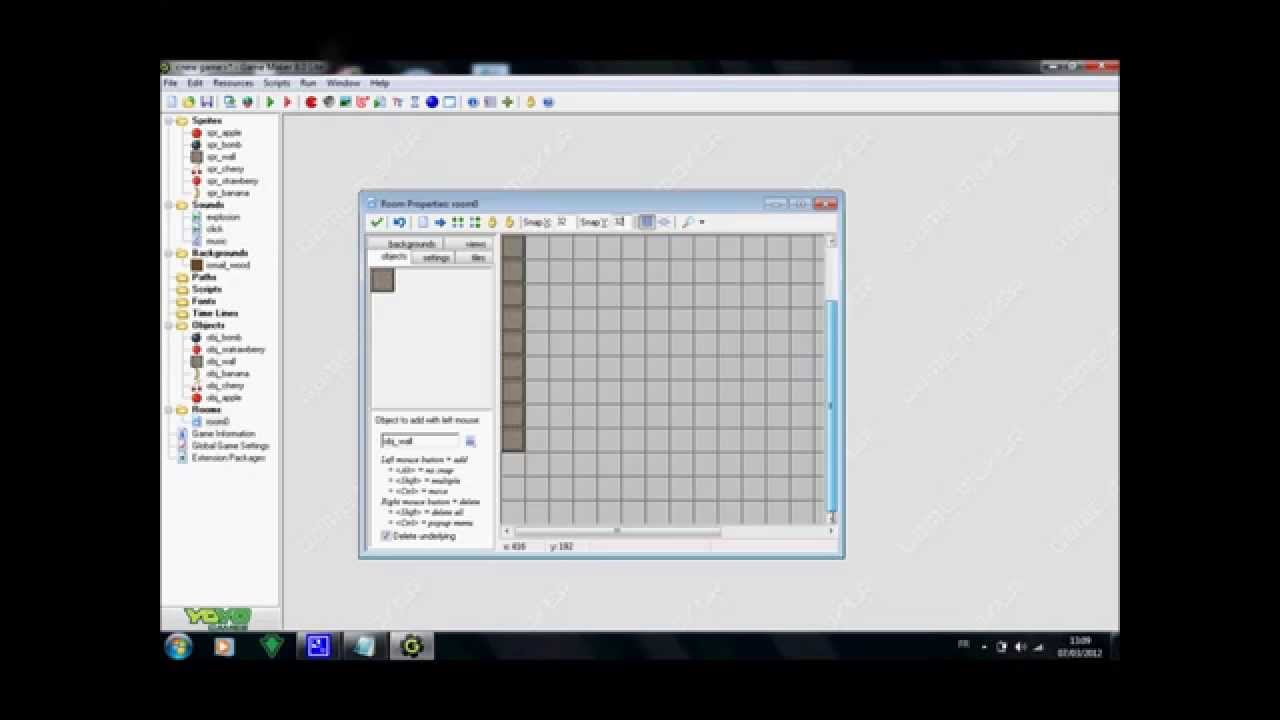Clear the room with the blank page icon

423,222
